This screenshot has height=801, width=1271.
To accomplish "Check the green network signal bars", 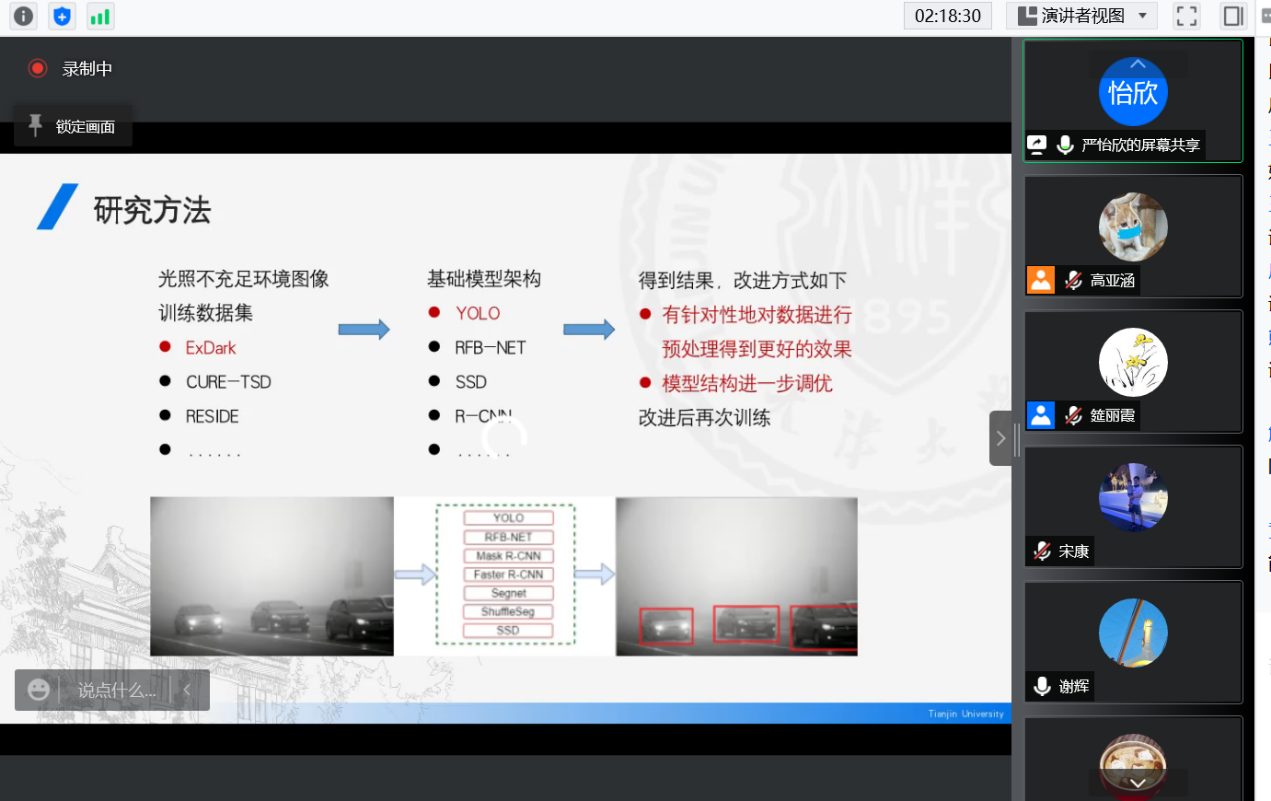I will click(100, 16).
